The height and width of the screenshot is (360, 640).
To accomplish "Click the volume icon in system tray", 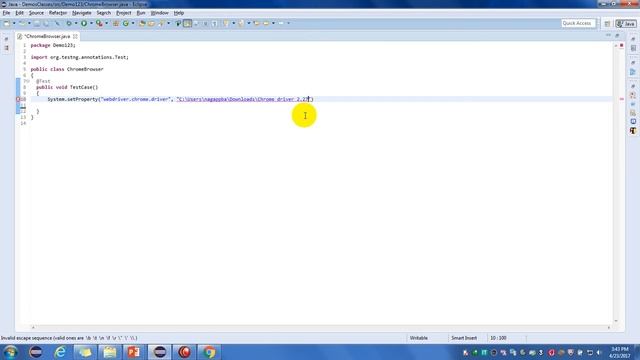I will point(599,352).
